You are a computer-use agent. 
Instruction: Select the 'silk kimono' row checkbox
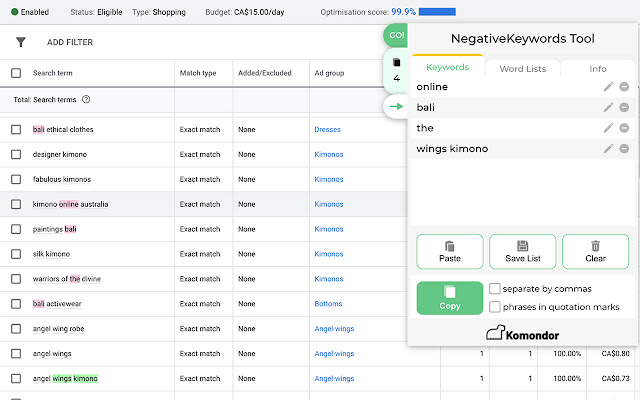click(x=16, y=254)
